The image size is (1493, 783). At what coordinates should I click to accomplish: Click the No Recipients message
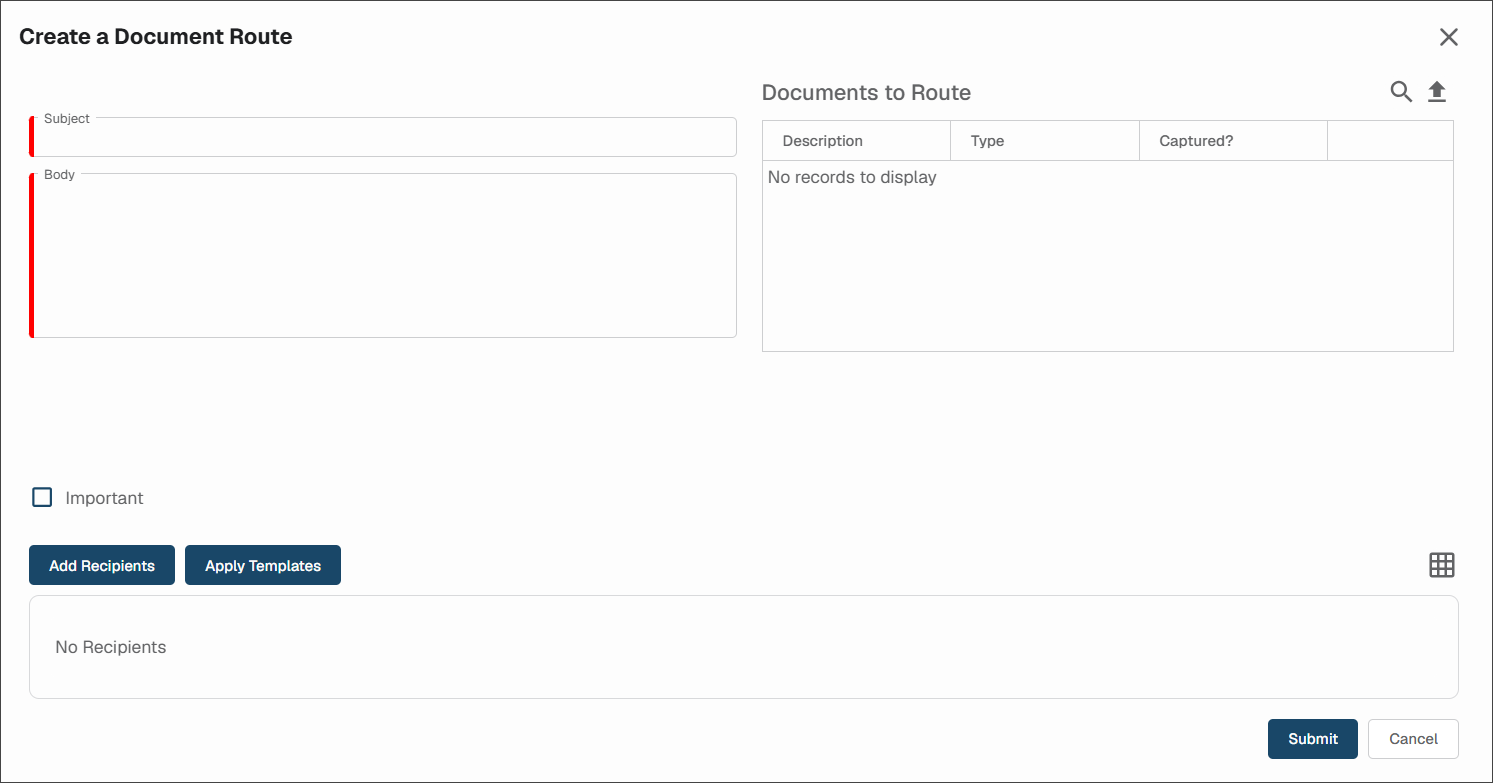pyautogui.click(x=111, y=647)
